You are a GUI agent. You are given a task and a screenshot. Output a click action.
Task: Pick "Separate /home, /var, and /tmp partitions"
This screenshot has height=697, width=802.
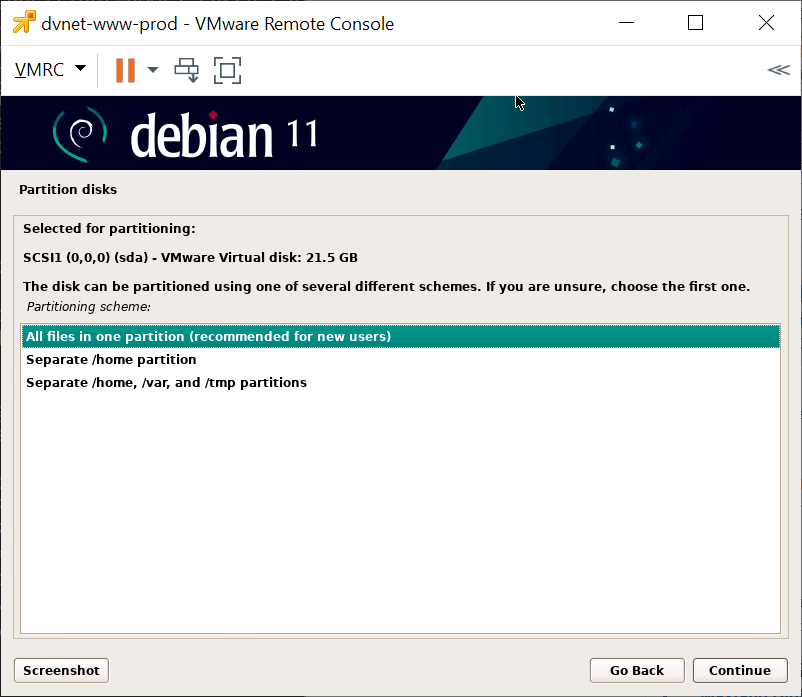166,383
